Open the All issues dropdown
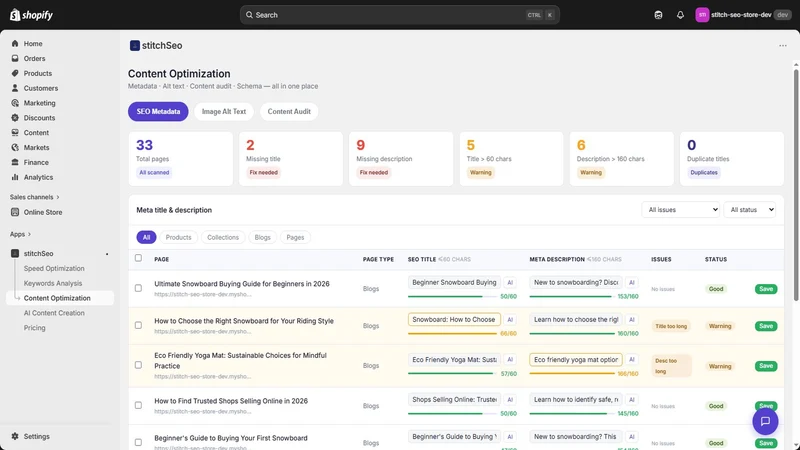Viewport: 800px width, 450px height. pos(681,210)
